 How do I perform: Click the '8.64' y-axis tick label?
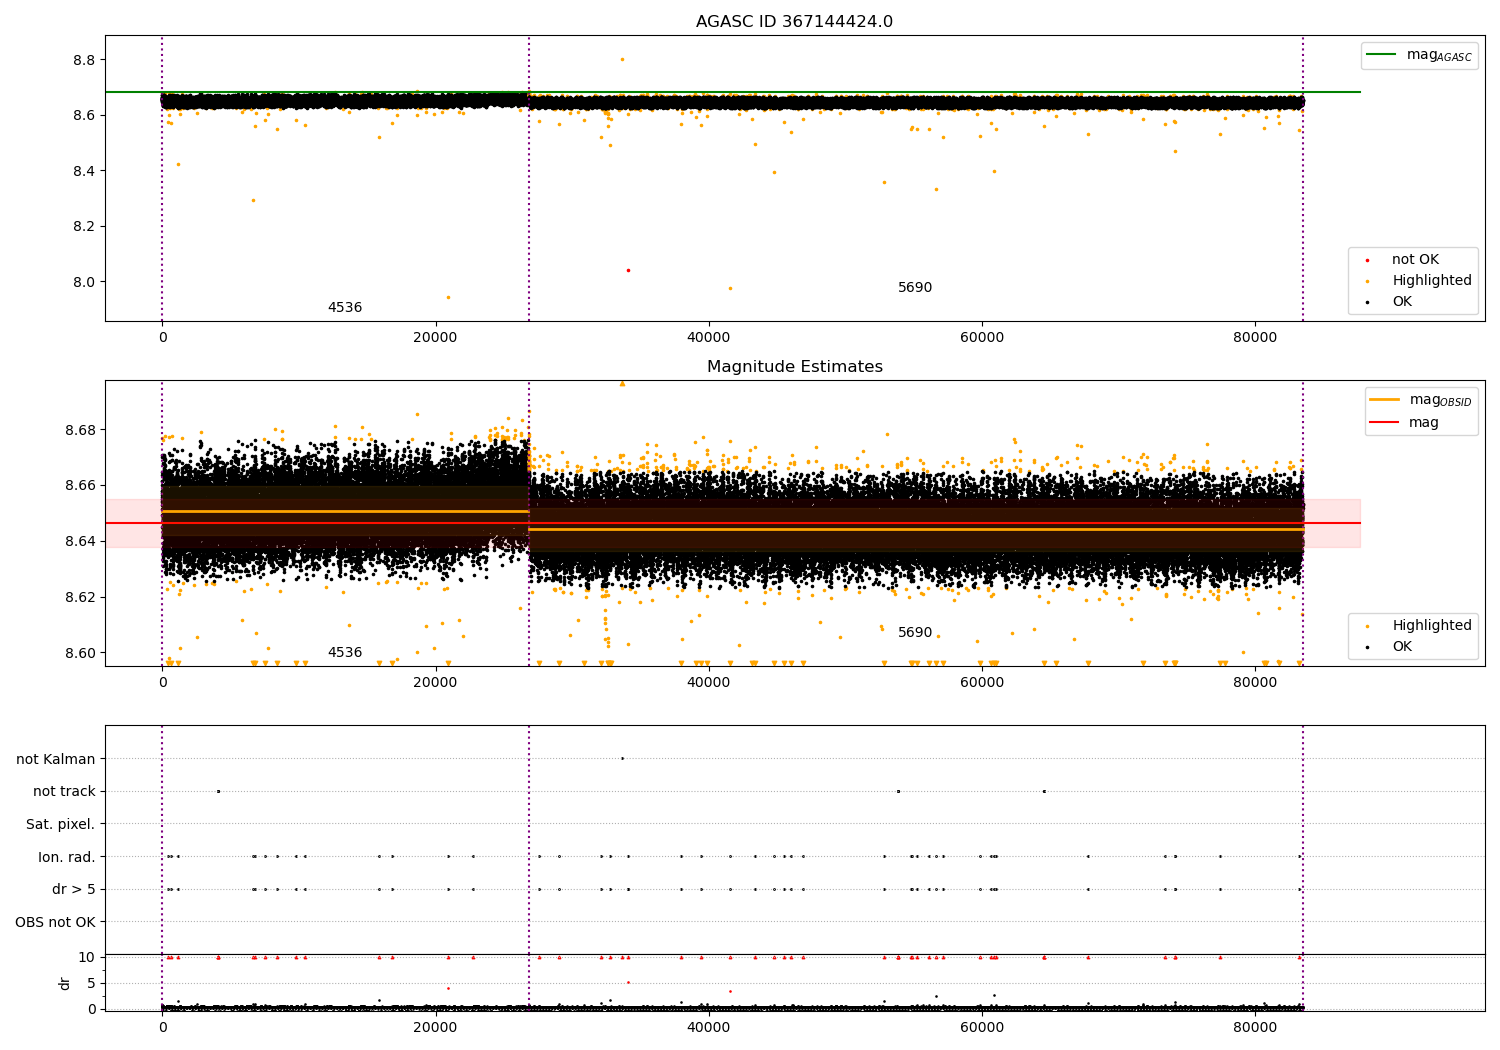pos(80,542)
